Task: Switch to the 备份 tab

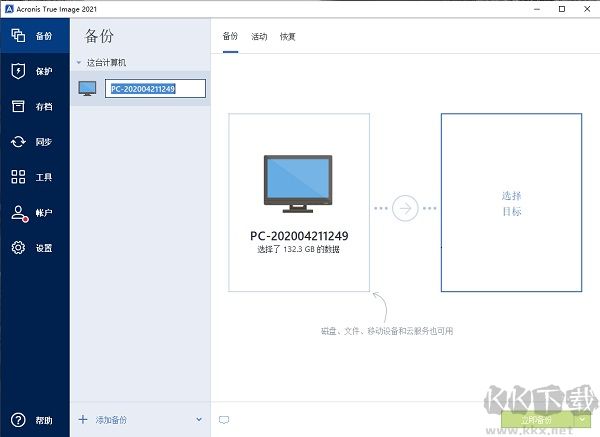Action: pos(230,36)
